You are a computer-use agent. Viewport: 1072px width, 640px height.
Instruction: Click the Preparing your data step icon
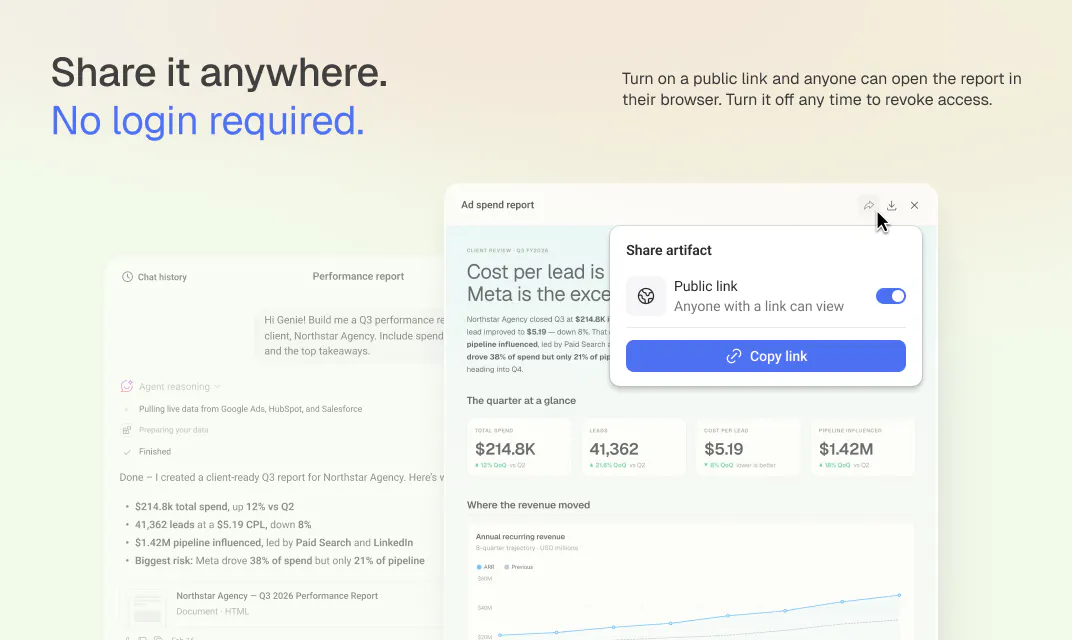pos(126,430)
